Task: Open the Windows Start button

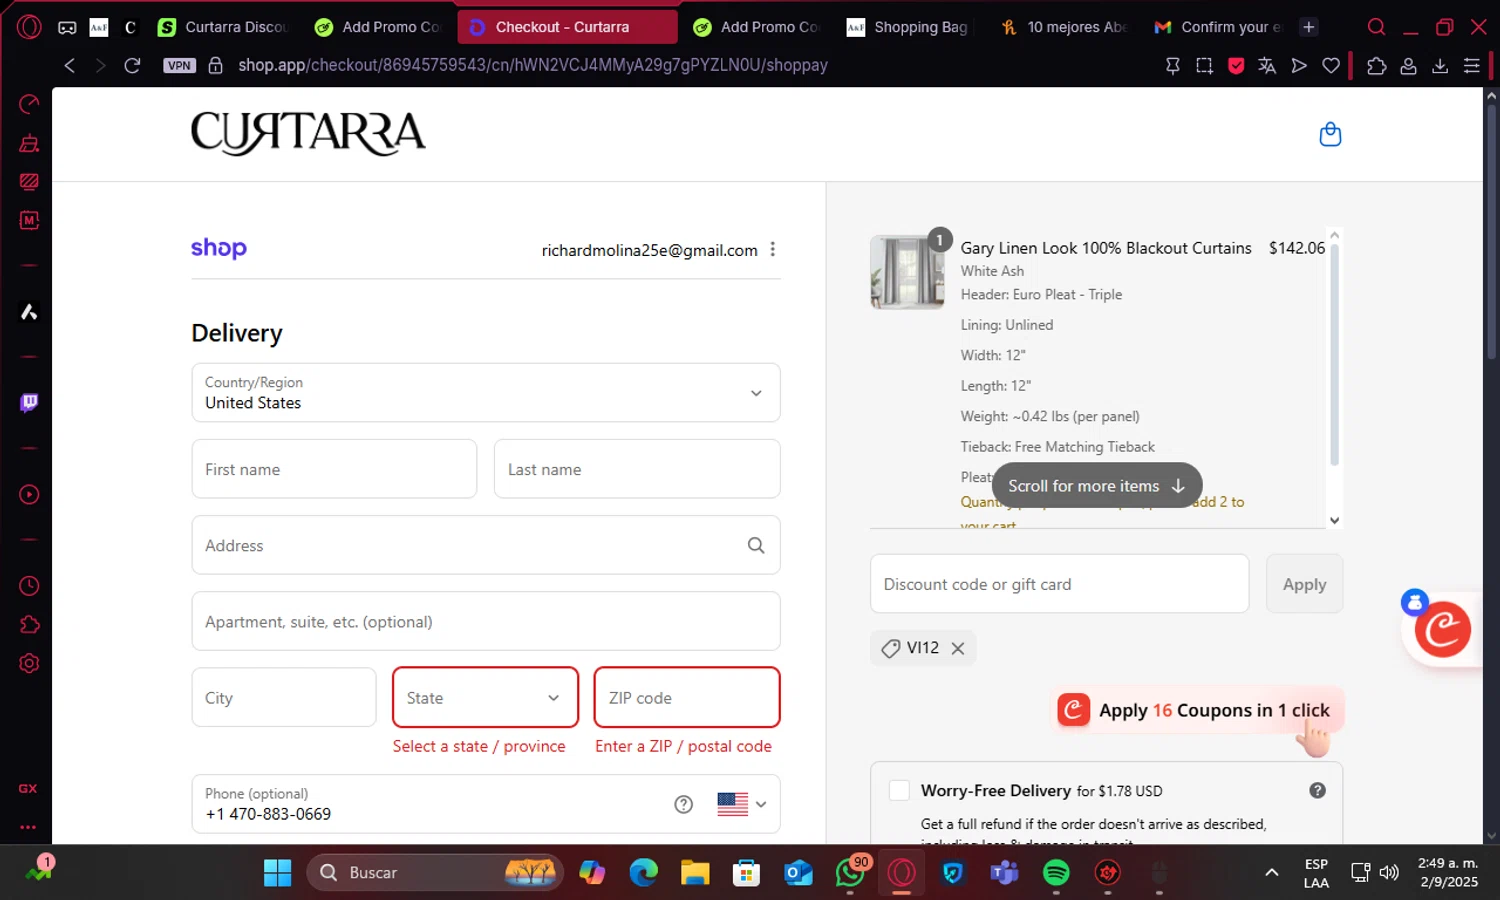Action: pyautogui.click(x=277, y=873)
